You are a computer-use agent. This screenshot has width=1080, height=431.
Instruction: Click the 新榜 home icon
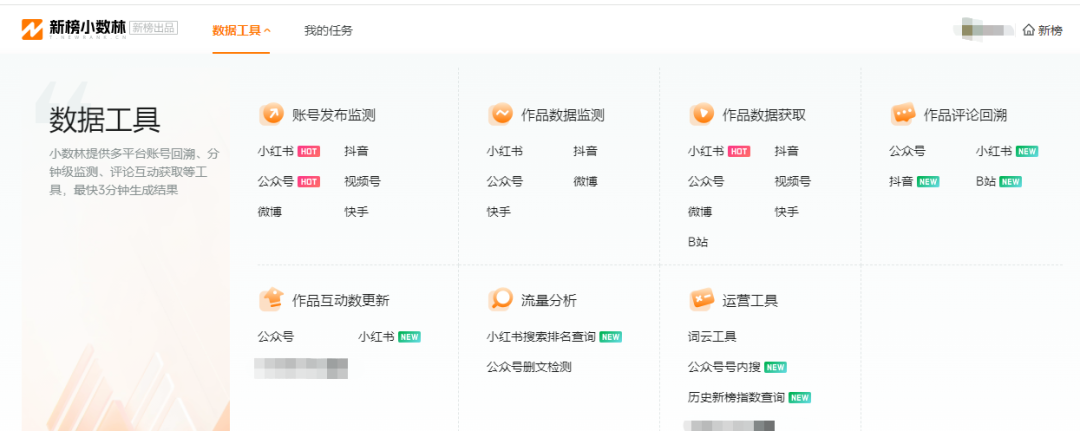[1029, 30]
